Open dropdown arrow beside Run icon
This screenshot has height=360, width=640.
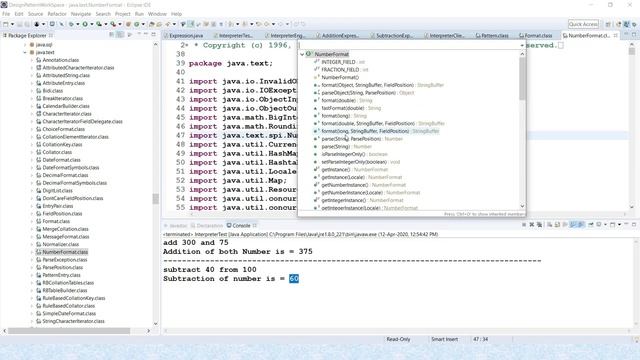(92, 24)
